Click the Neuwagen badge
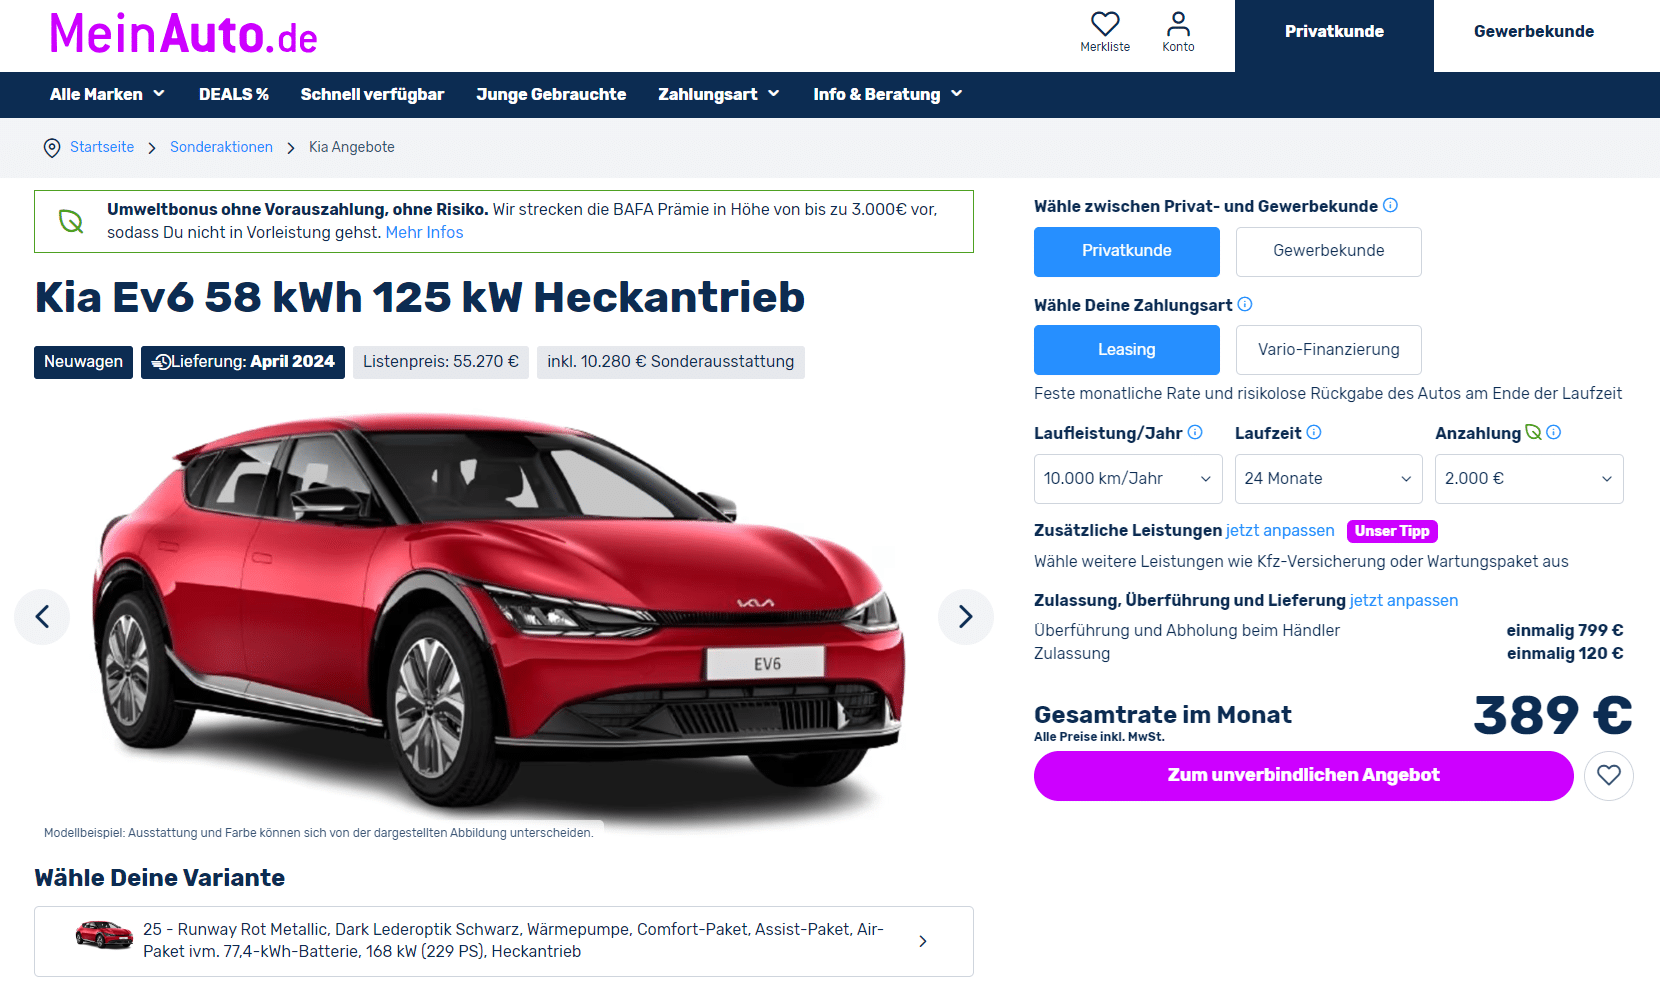This screenshot has height=990, width=1660. (x=83, y=362)
